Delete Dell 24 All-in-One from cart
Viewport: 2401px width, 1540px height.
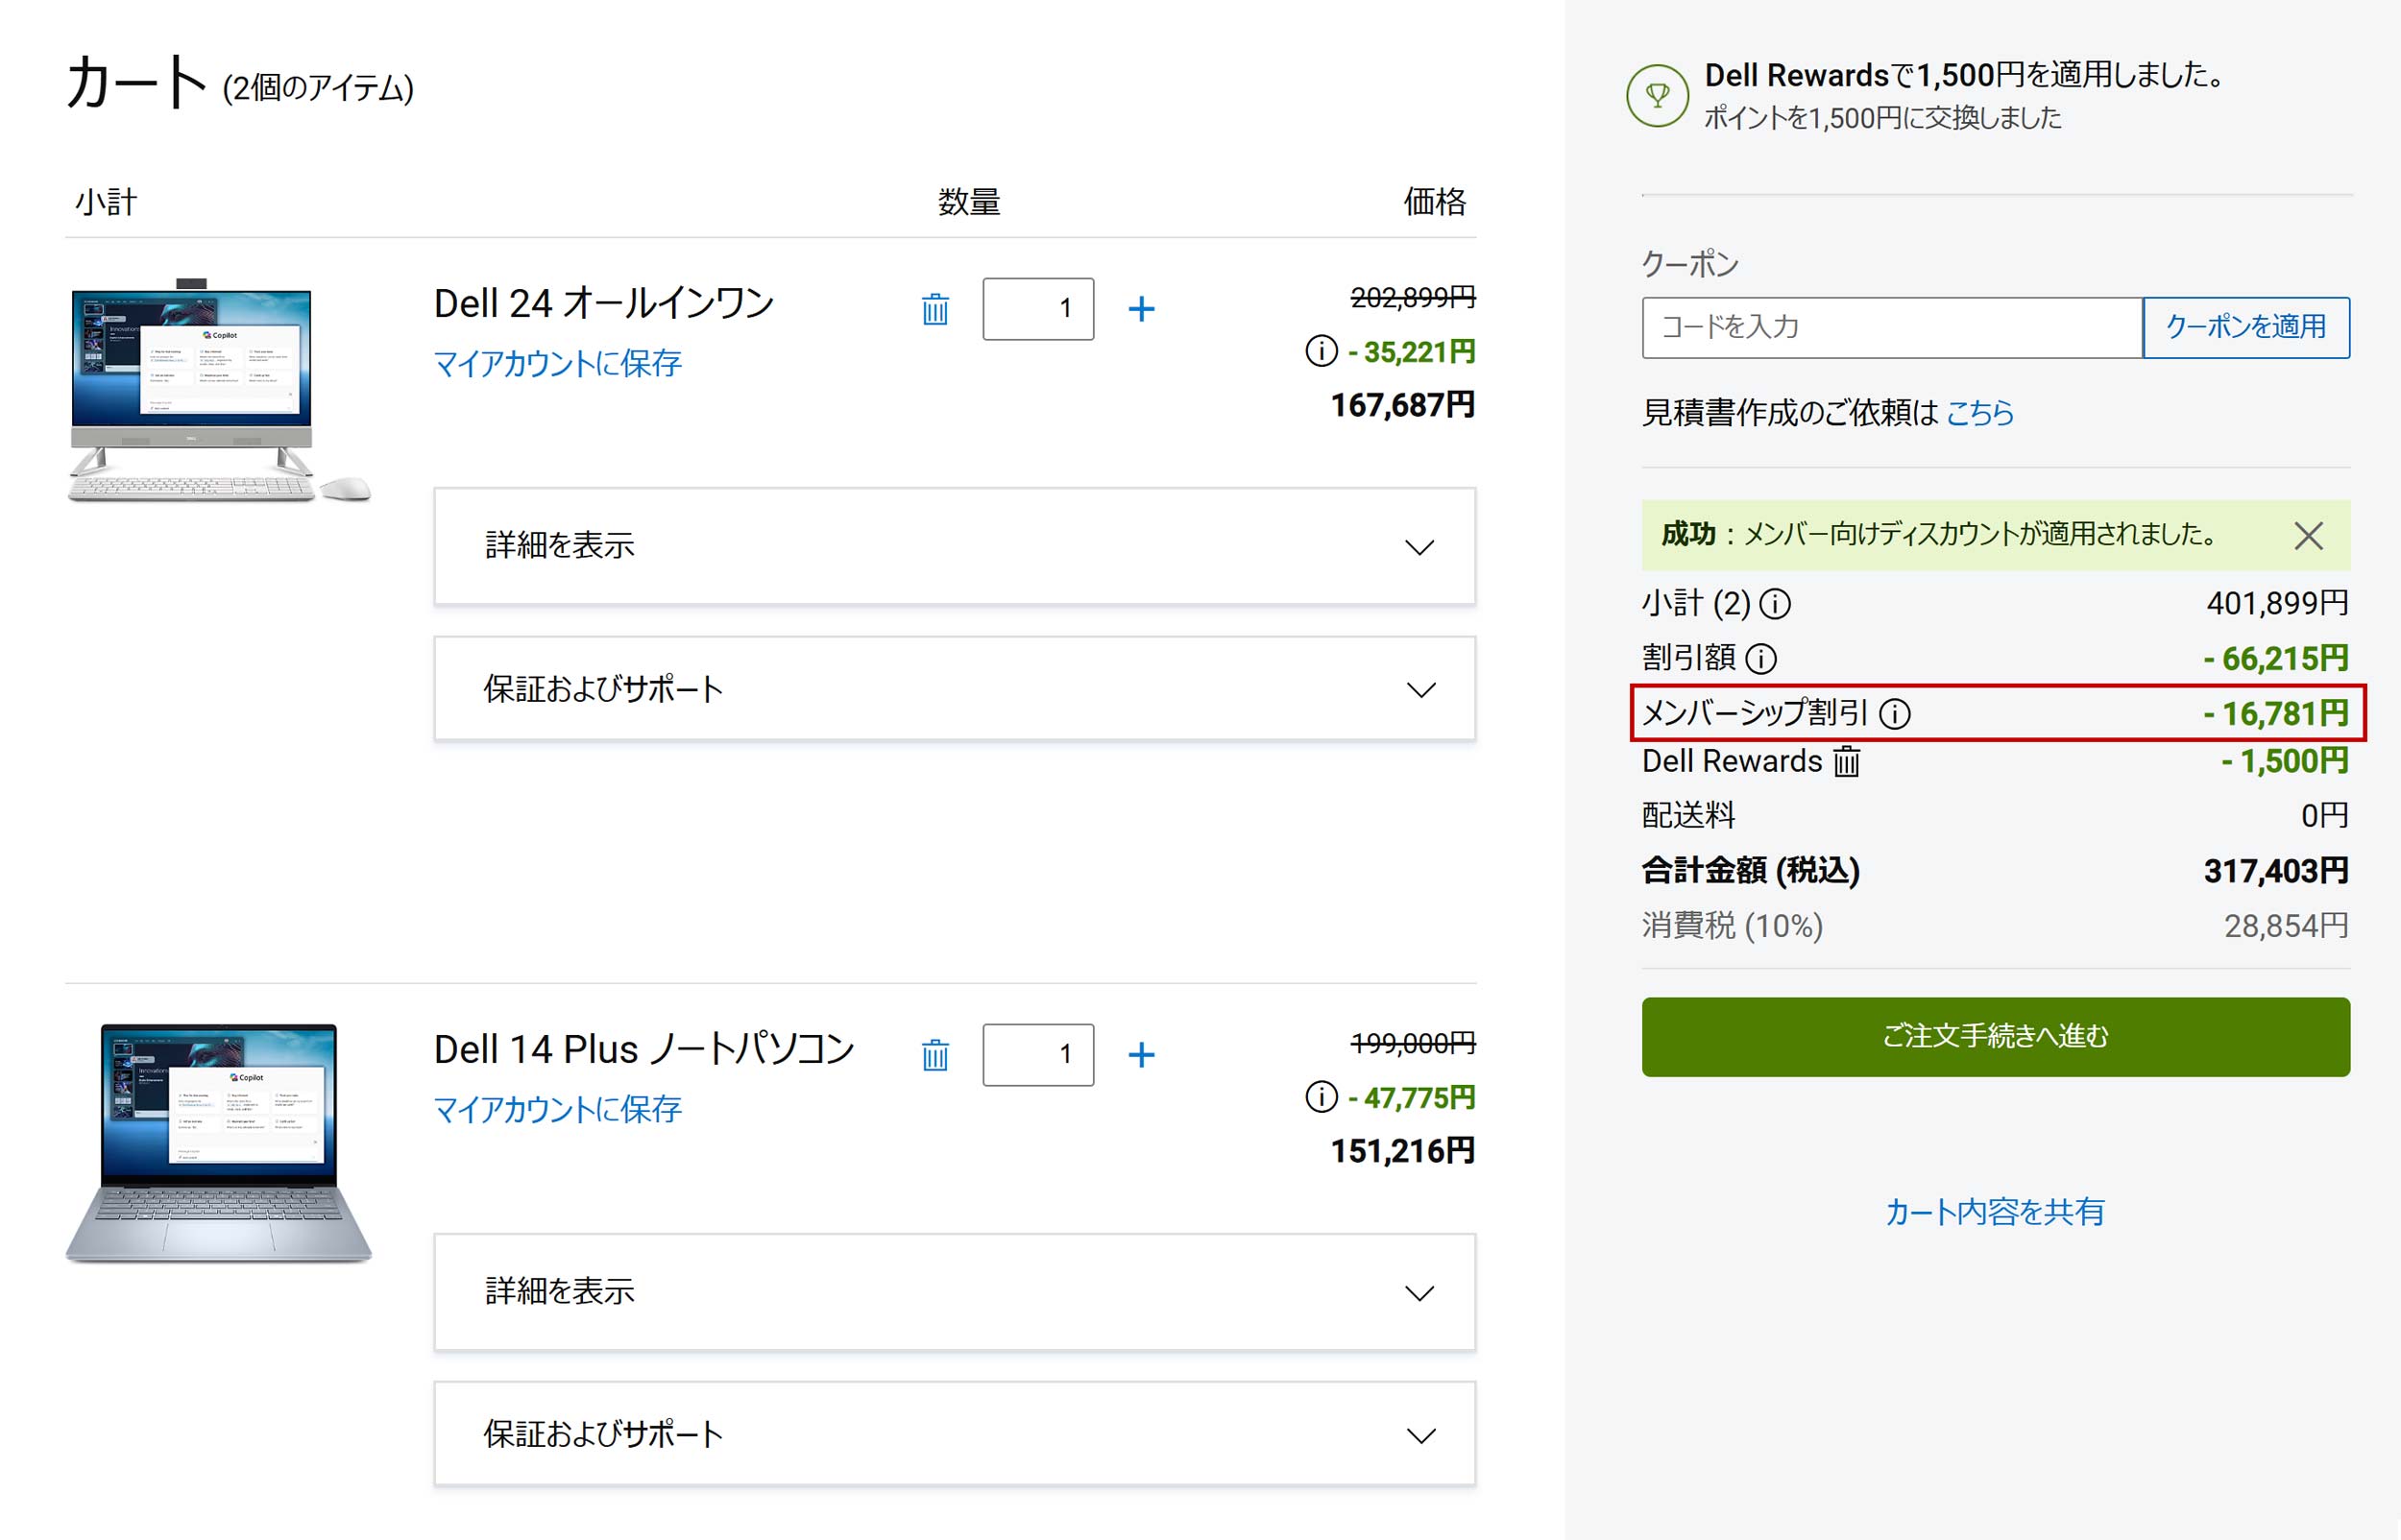pos(934,309)
